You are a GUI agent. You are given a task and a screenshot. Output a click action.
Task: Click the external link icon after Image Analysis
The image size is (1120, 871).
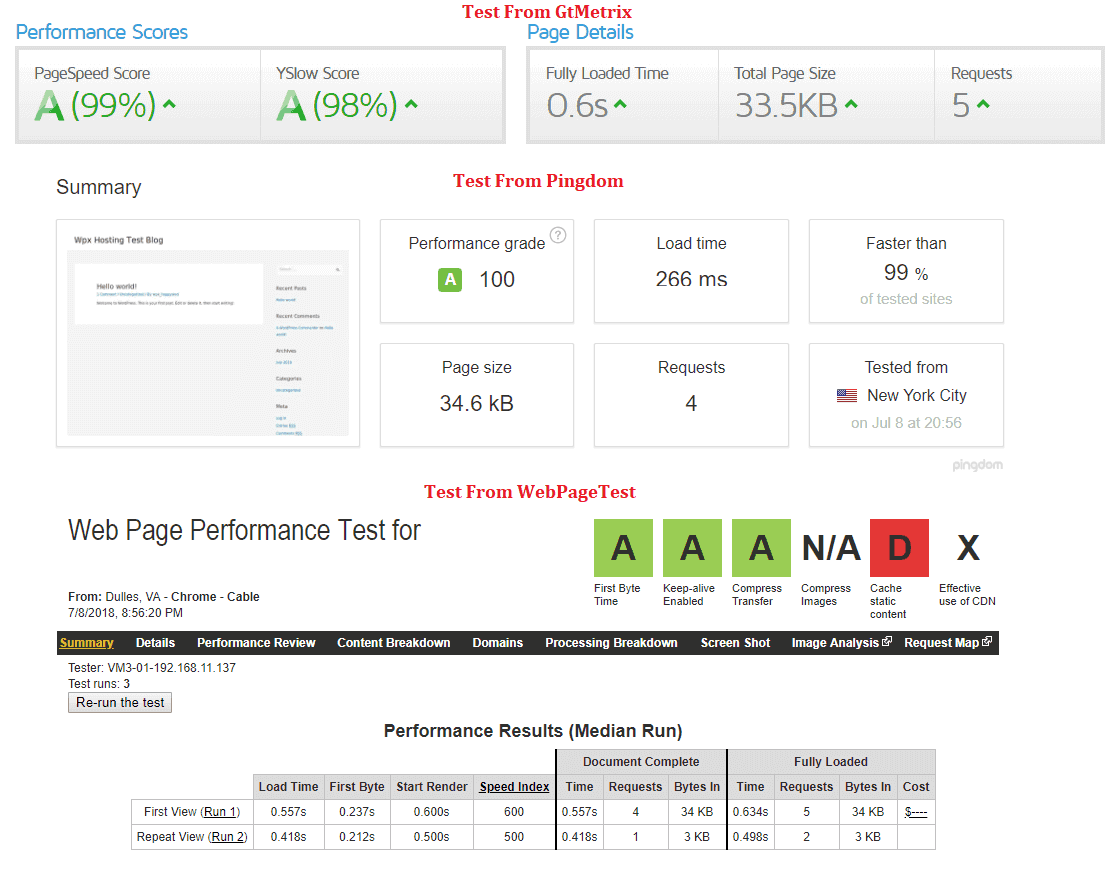887,642
